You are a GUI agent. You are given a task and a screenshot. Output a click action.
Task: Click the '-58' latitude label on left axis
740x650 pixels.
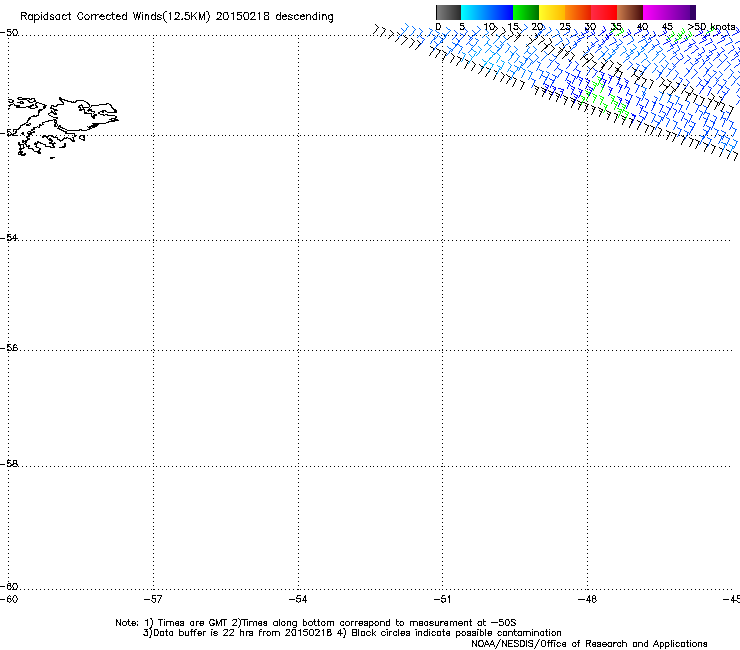tap(9, 464)
